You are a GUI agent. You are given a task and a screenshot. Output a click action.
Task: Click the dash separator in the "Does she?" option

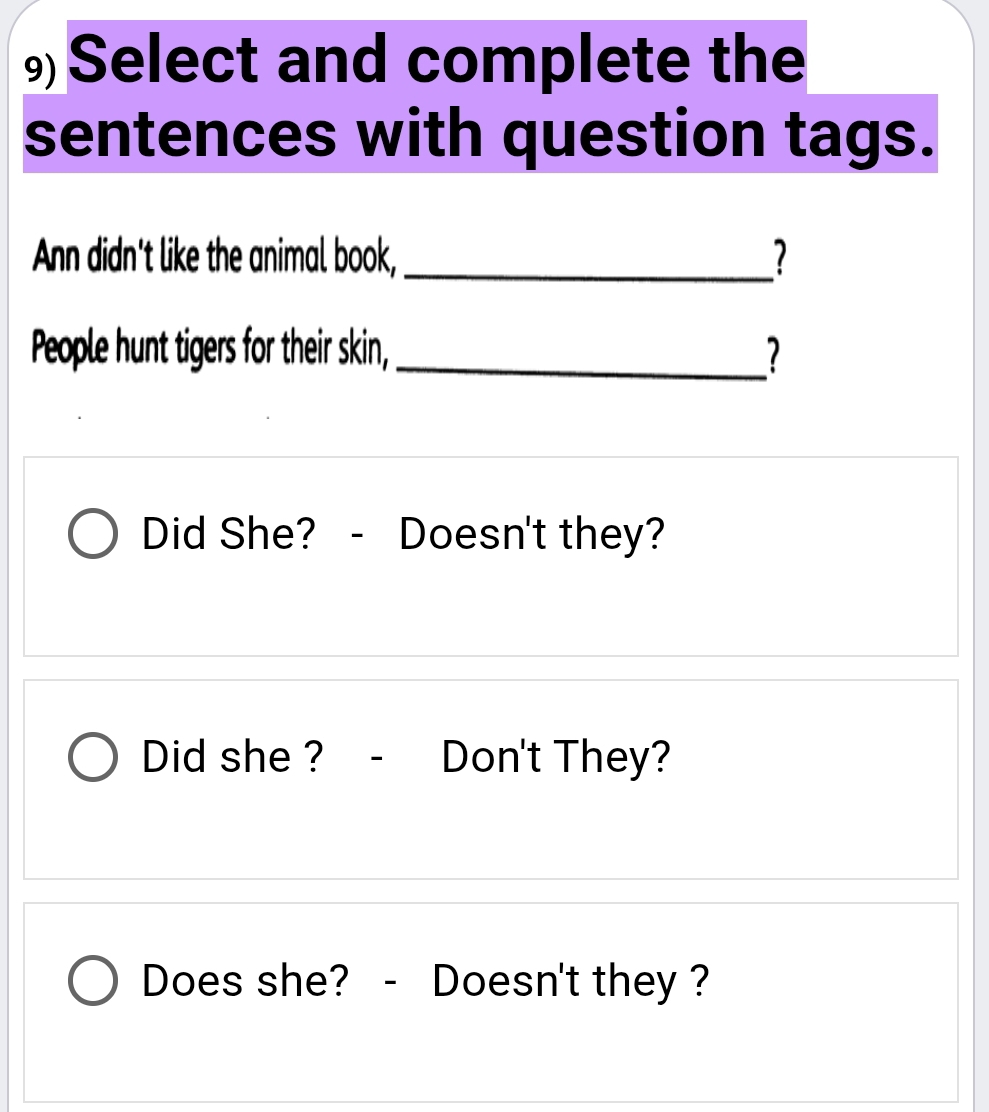point(391,981)
